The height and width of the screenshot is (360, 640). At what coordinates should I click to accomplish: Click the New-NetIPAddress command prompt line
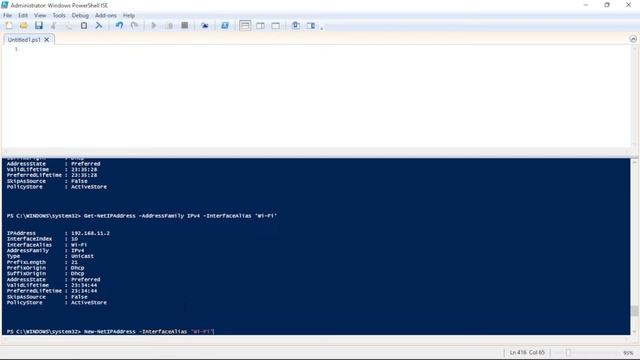pyautogui.click(x=111, y=331)
